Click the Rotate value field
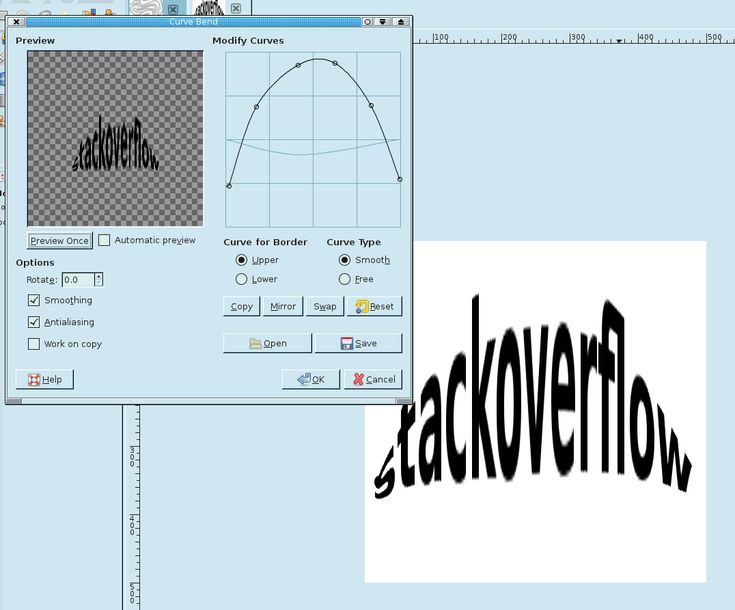 pyautogui.click(x=78, y=280)
